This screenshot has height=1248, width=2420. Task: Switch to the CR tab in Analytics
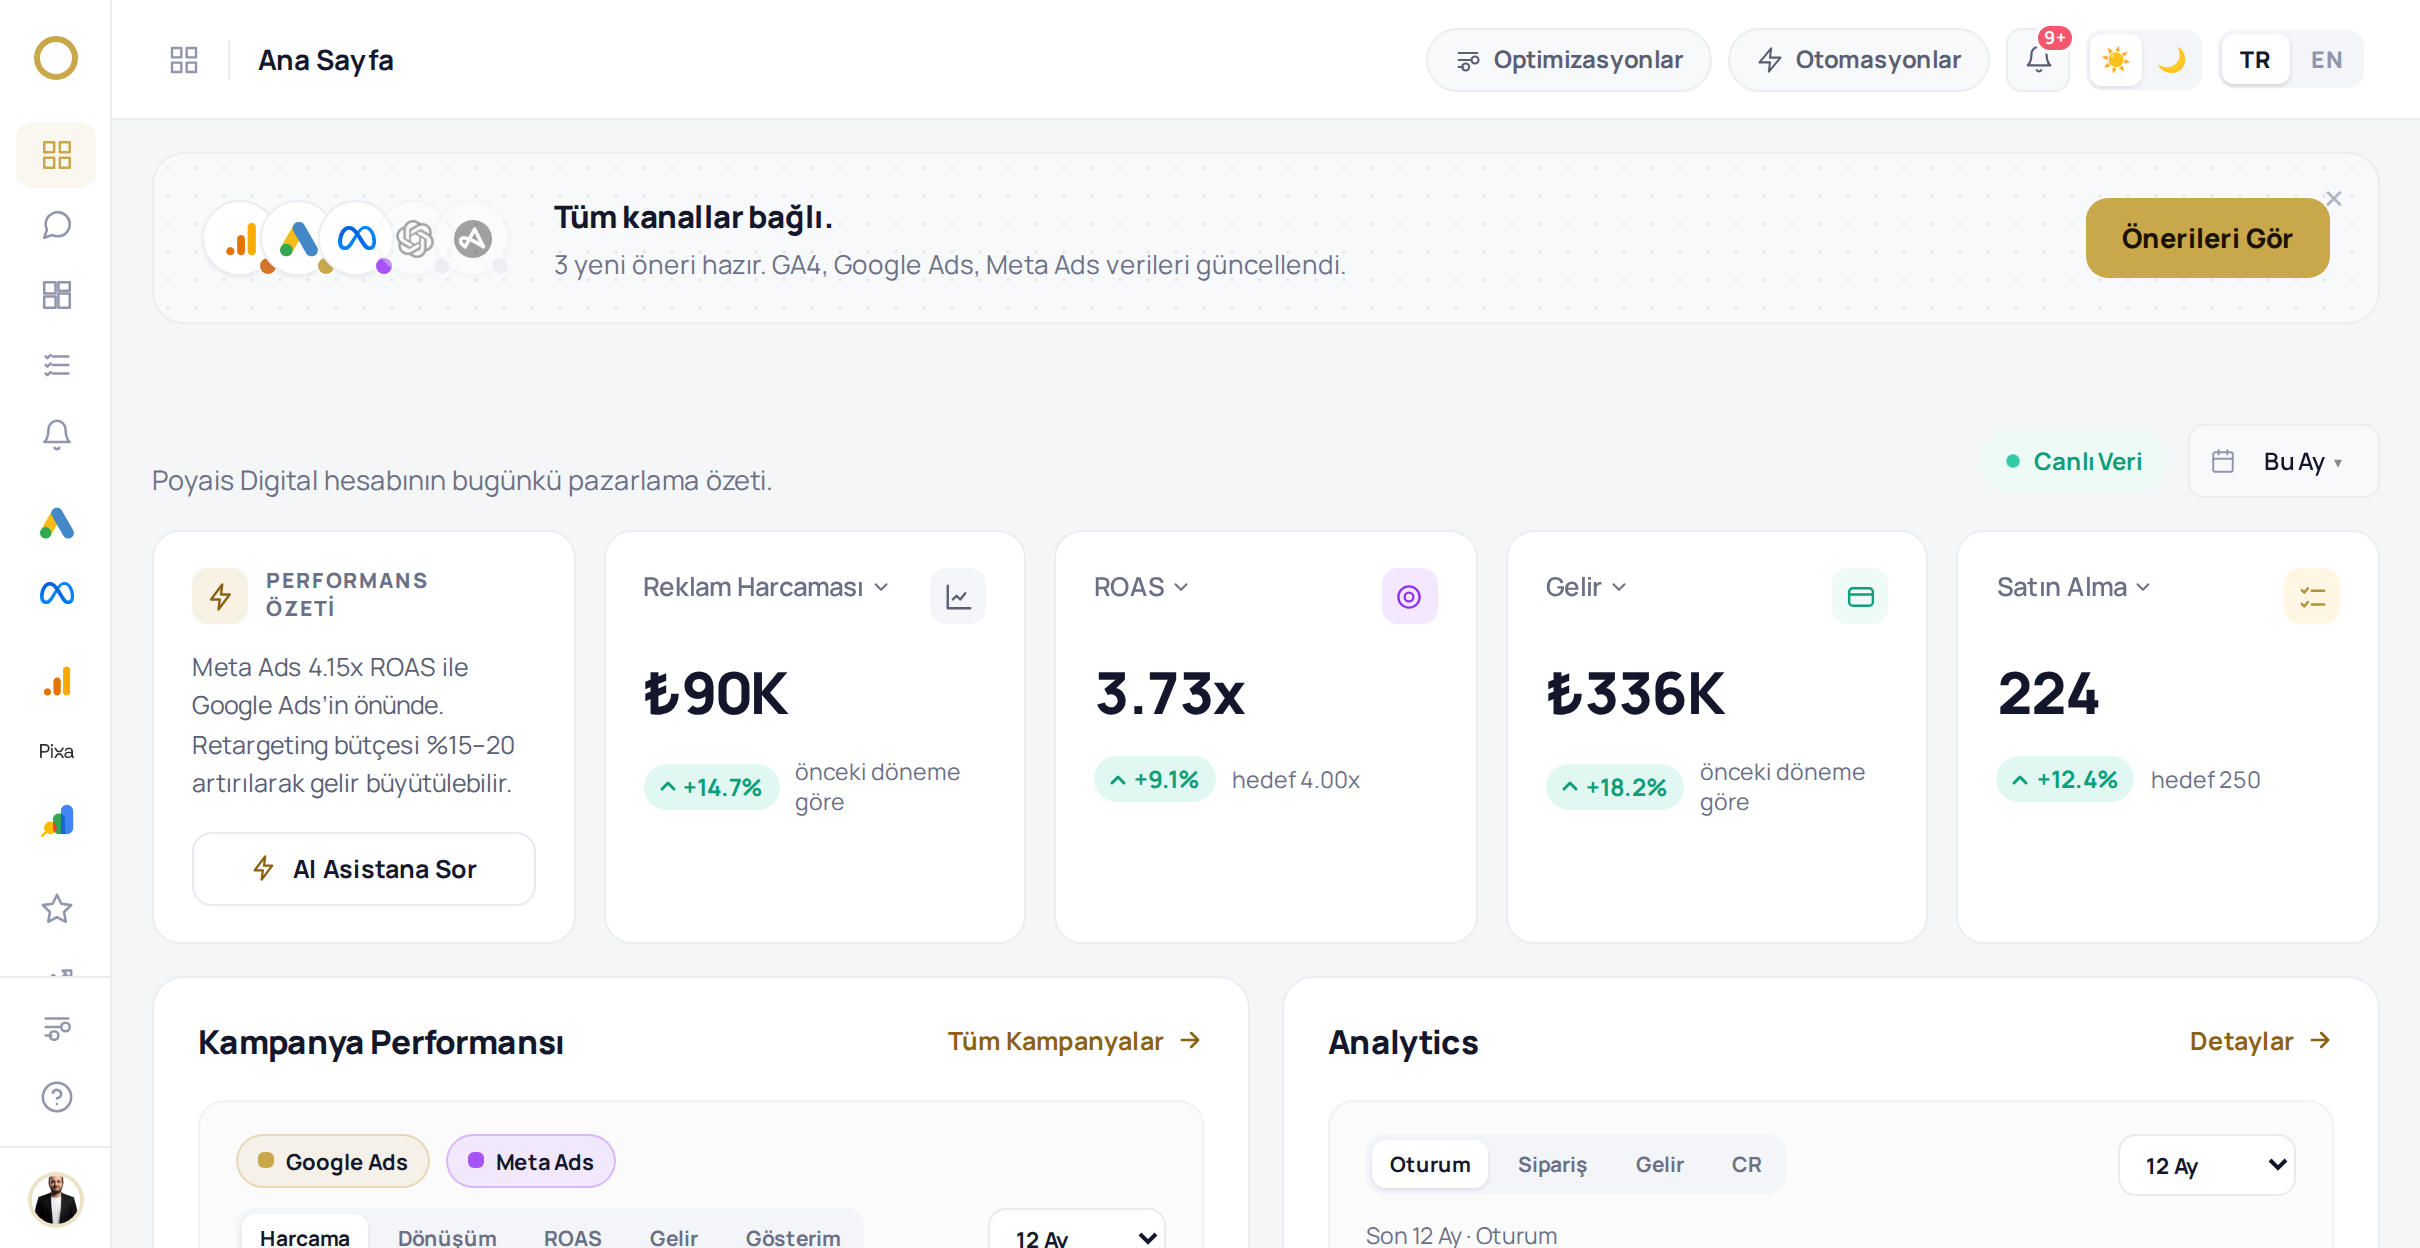coord(1747,1164)
